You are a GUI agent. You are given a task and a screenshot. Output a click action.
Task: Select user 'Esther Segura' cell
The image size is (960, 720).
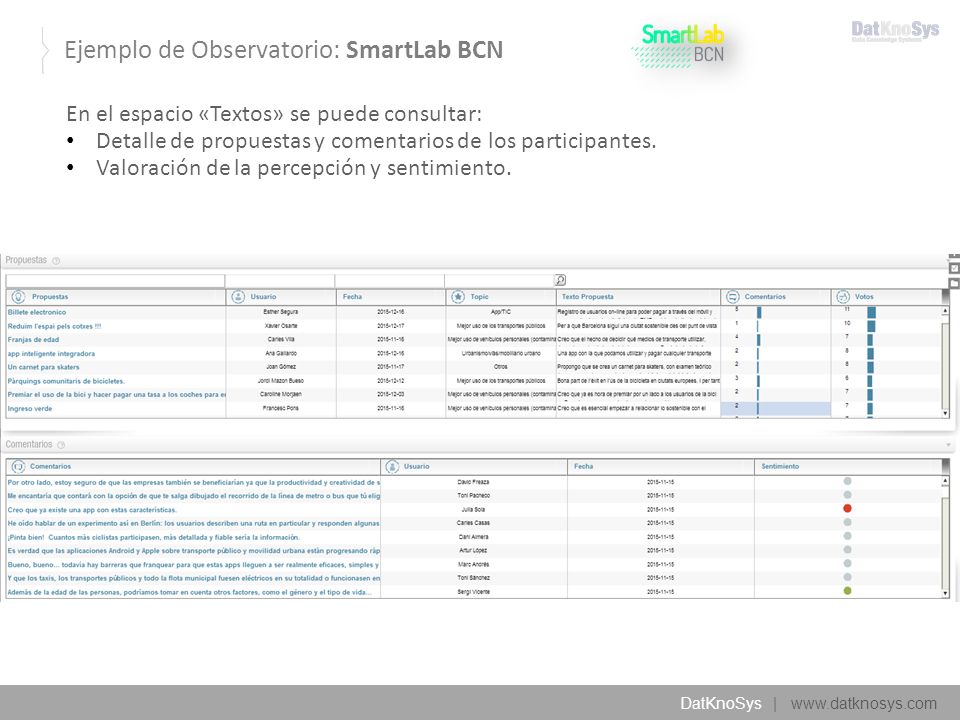280,312
